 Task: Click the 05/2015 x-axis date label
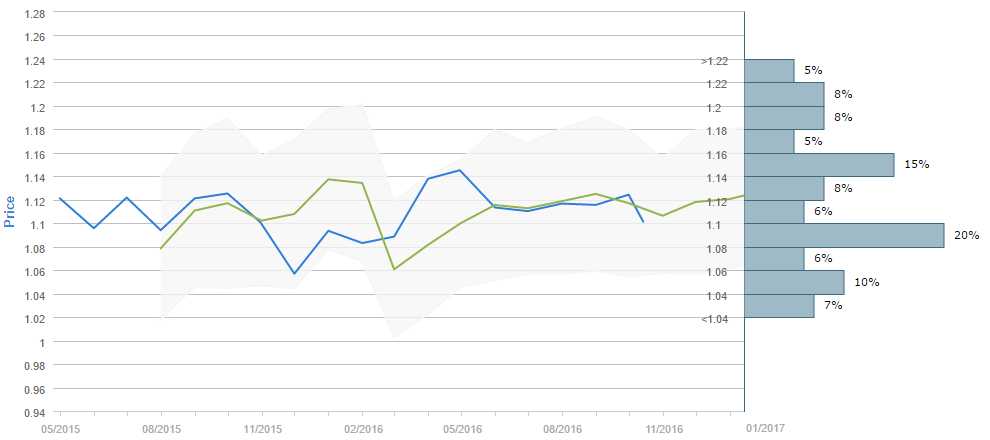[60, 428]
